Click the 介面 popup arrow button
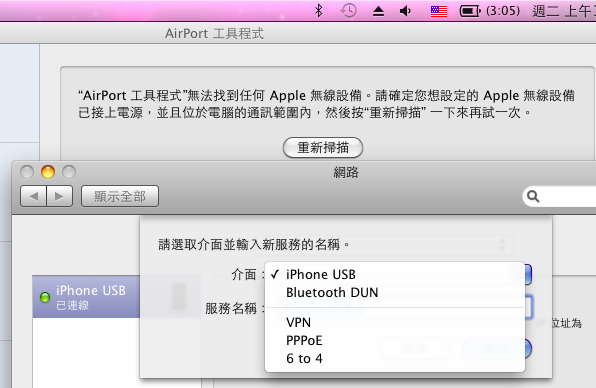596x388 pixels. pyautogui.click(x=528, y=274)
